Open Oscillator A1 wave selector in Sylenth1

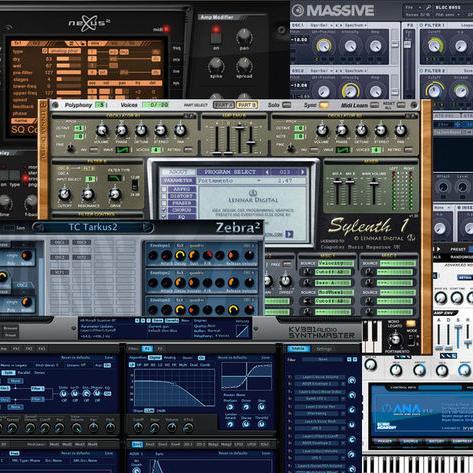[122, 150]
